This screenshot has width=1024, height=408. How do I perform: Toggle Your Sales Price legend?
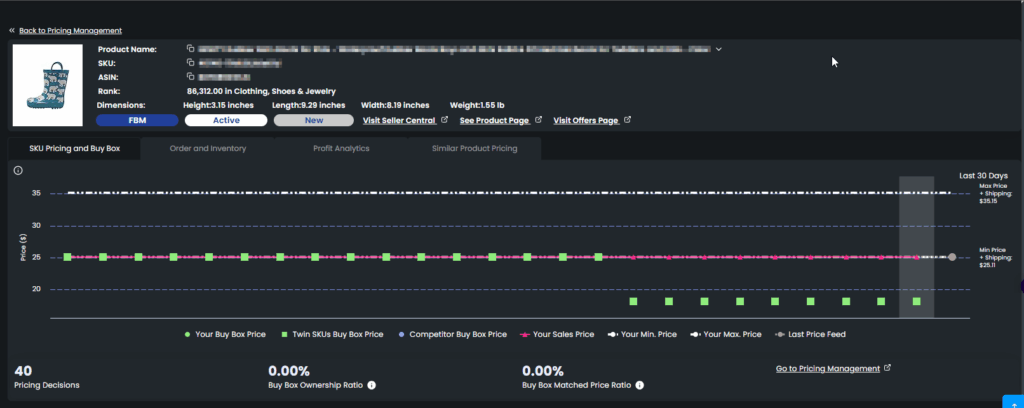pyautogui.click(x=556, y=334)
